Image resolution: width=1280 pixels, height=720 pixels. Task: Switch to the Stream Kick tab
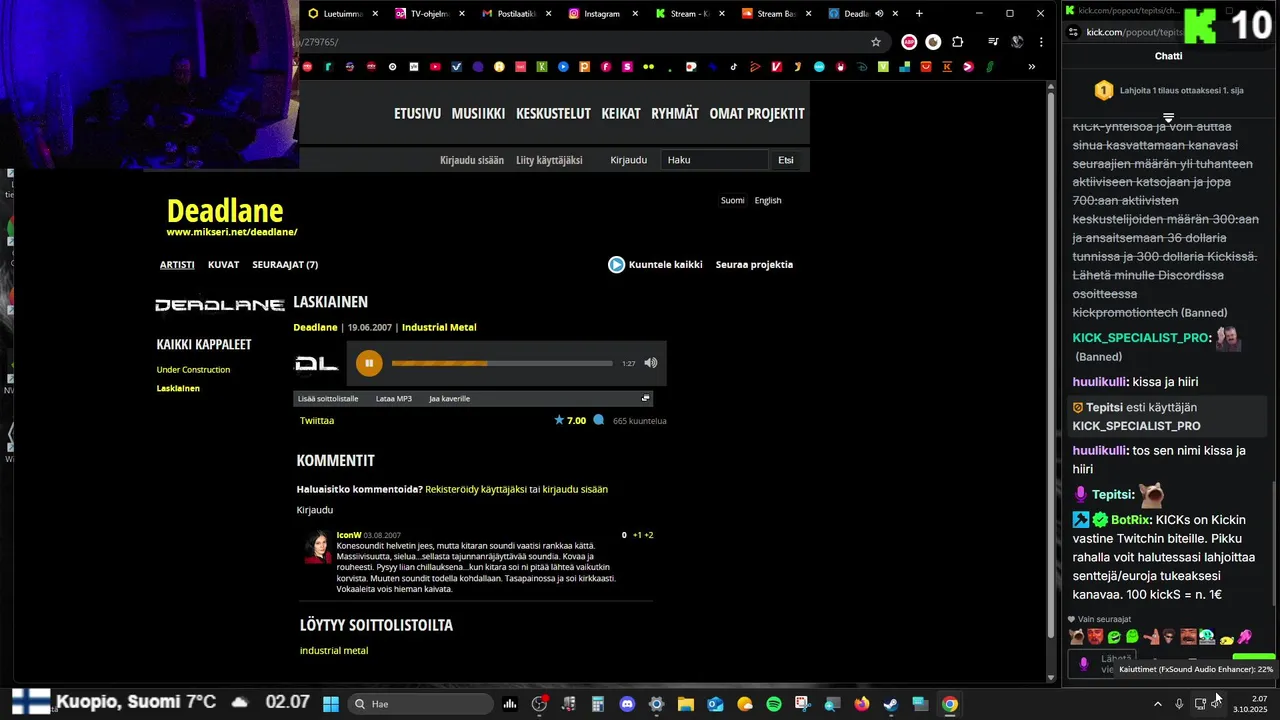[690, 14]
